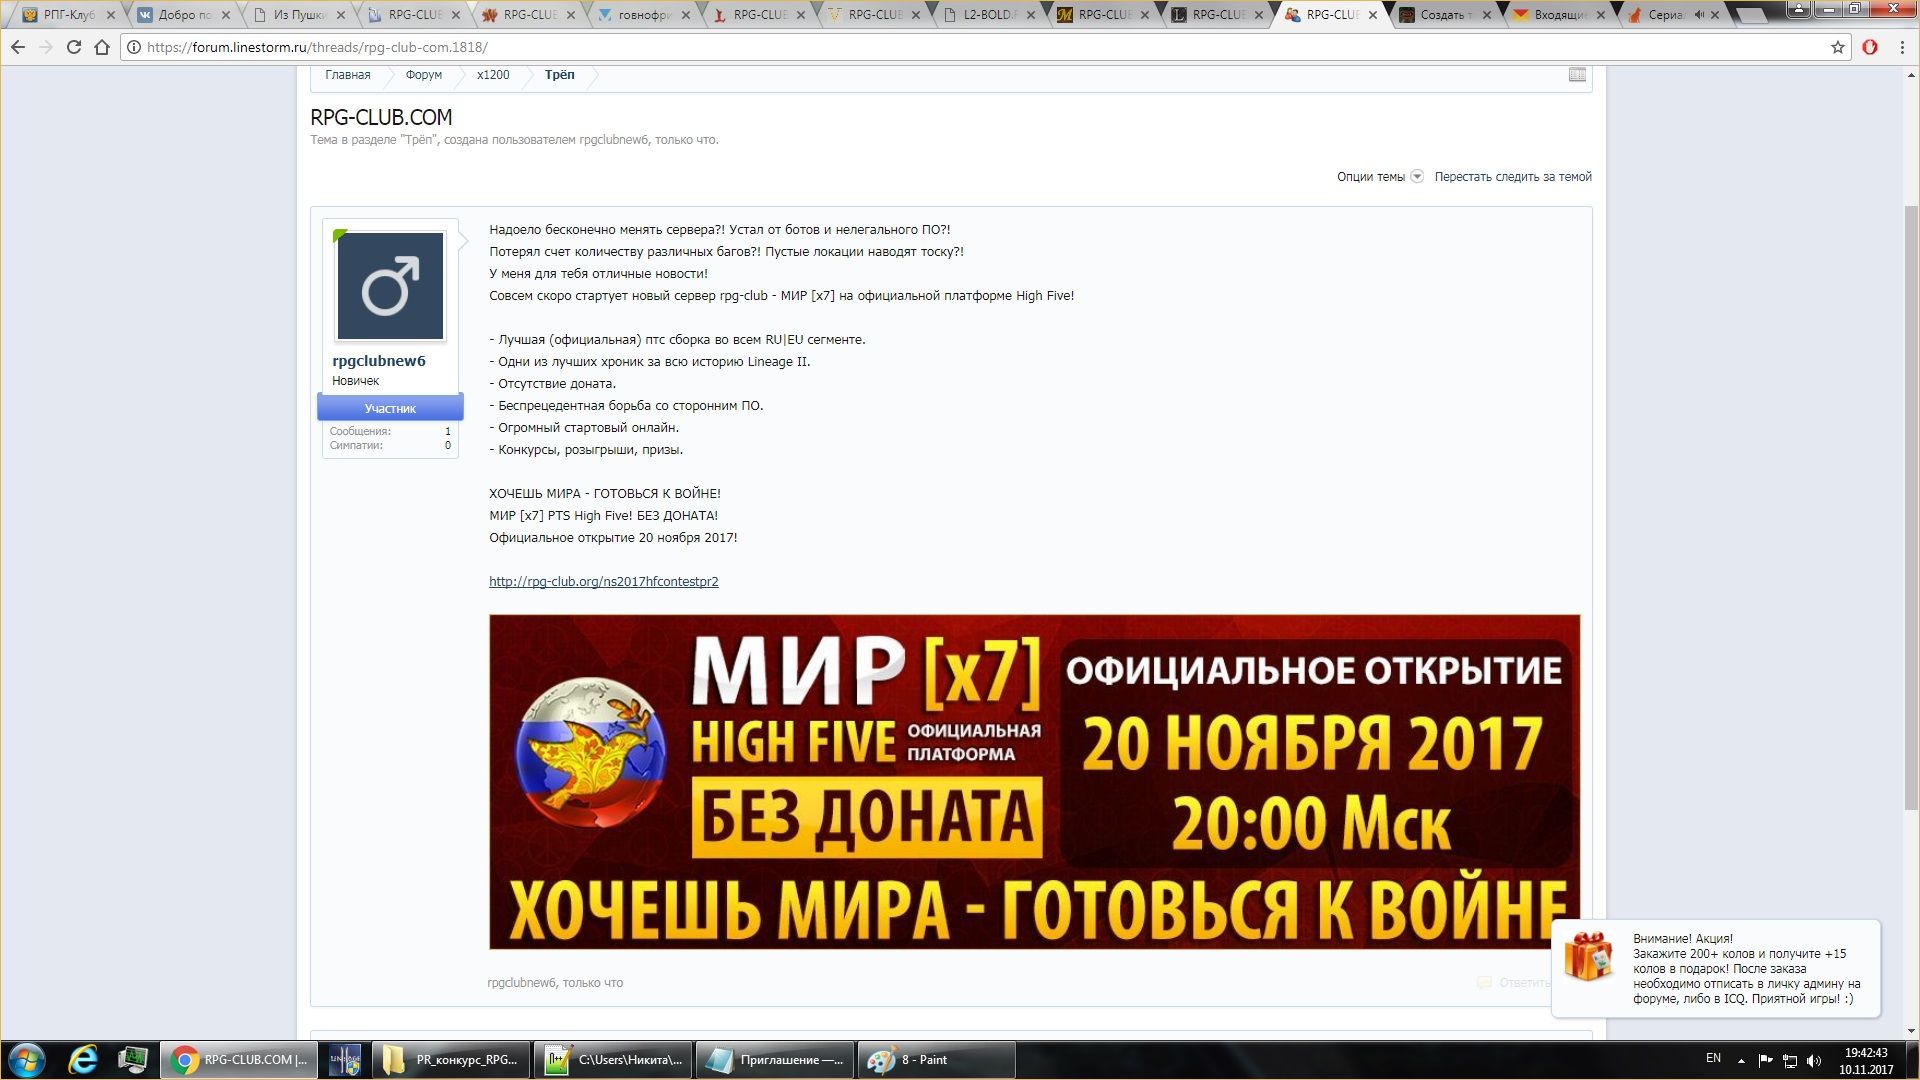This screenshot has width=1920, height=1080.
Task: Click the Windows Start orb
Action: [26, 1059]
